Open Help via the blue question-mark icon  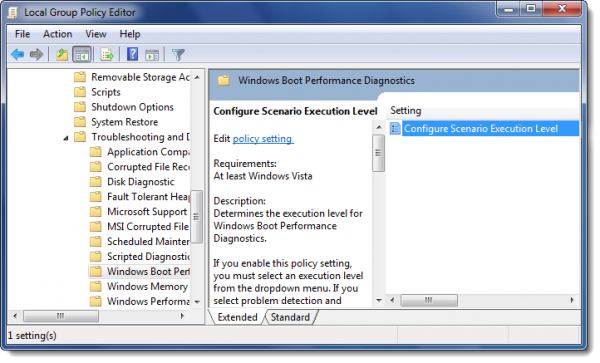click(132, 54)
